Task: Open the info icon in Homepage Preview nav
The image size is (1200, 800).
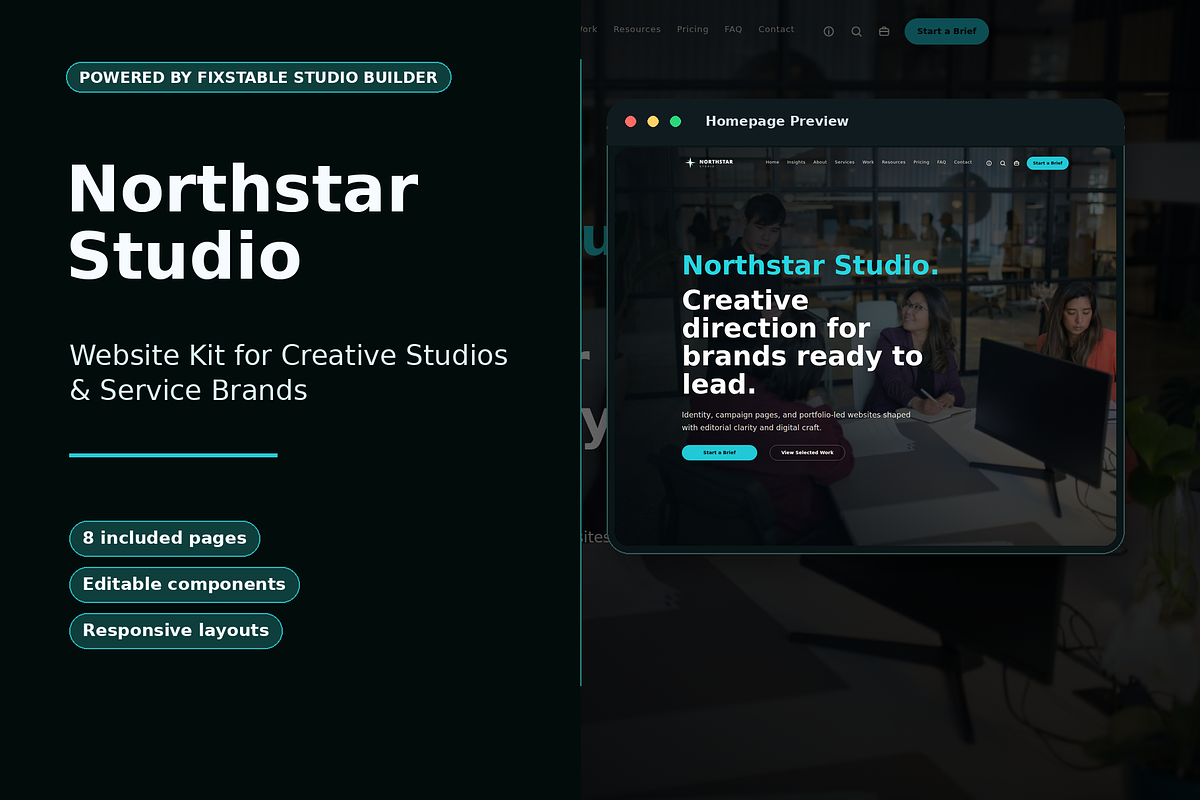Action: pos(989,163)
